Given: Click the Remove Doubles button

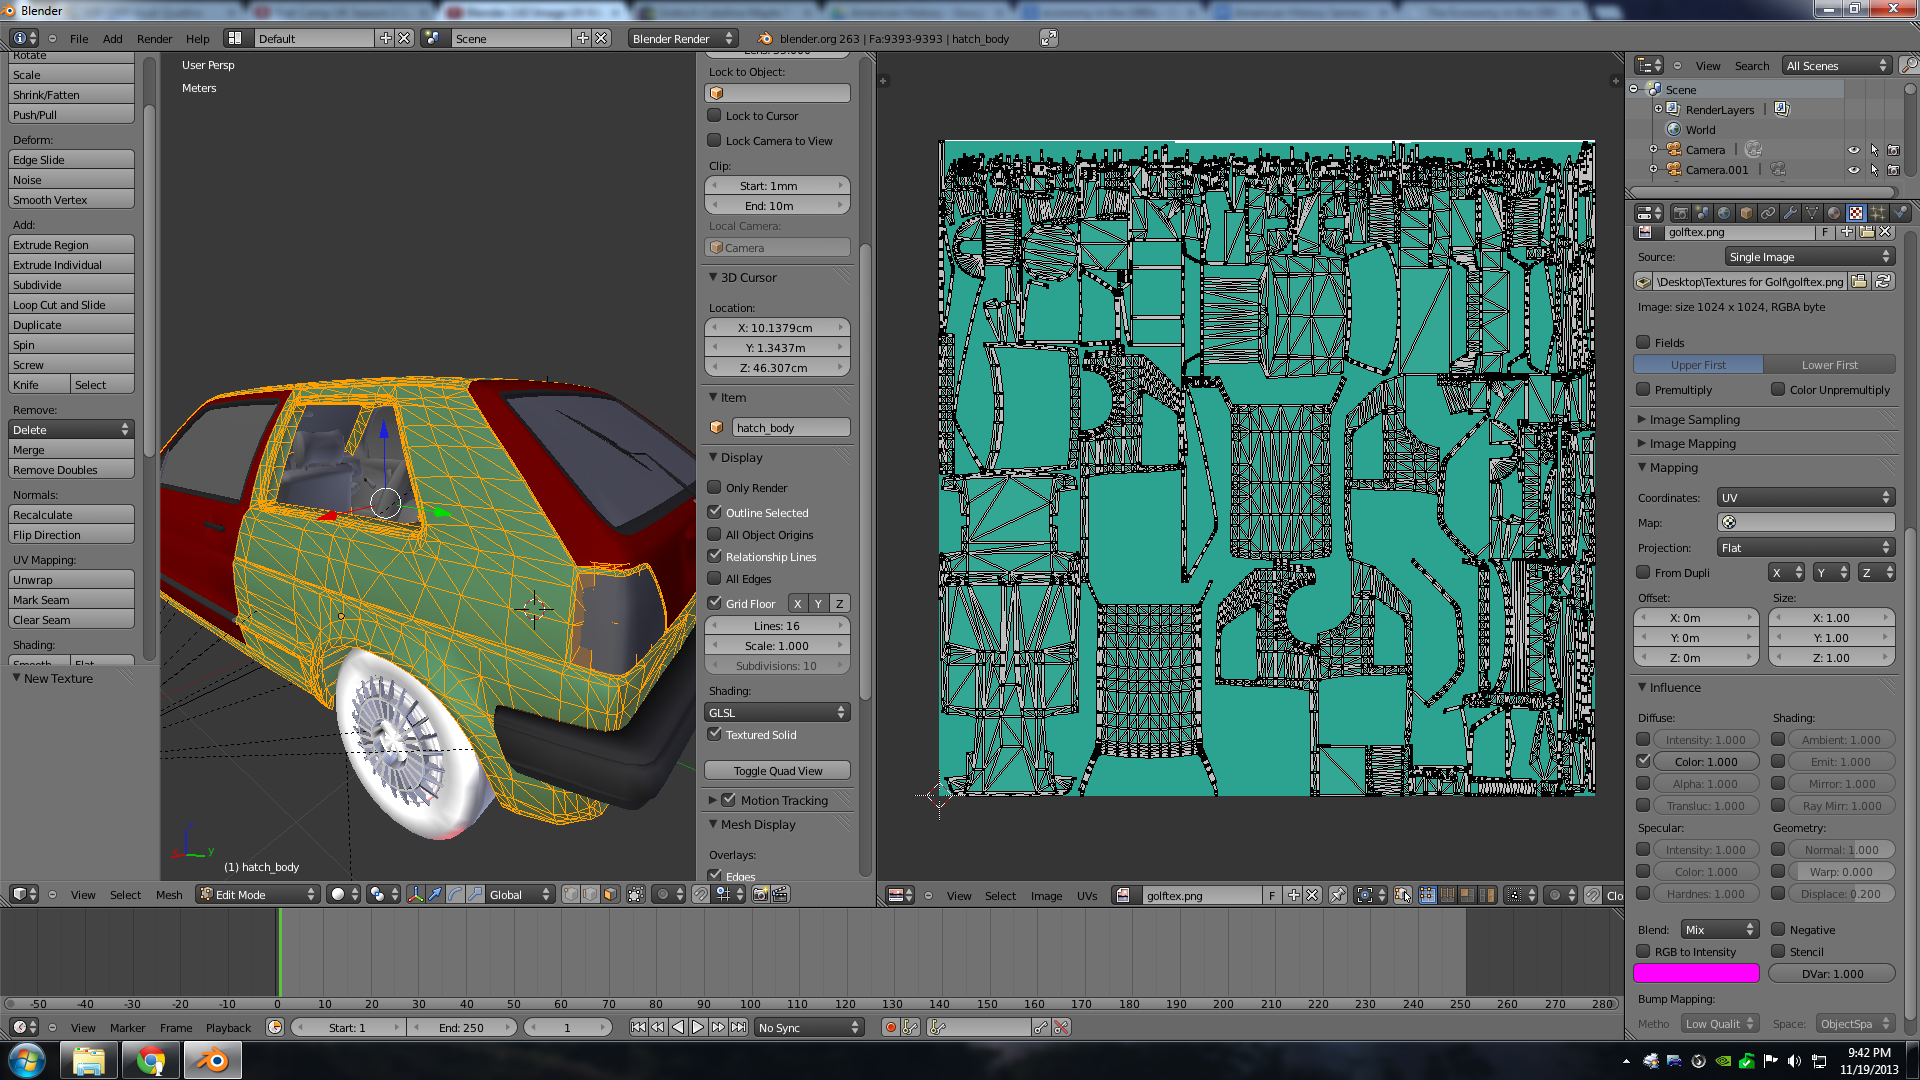Looking at the screenshot, I should coord(71,469).
